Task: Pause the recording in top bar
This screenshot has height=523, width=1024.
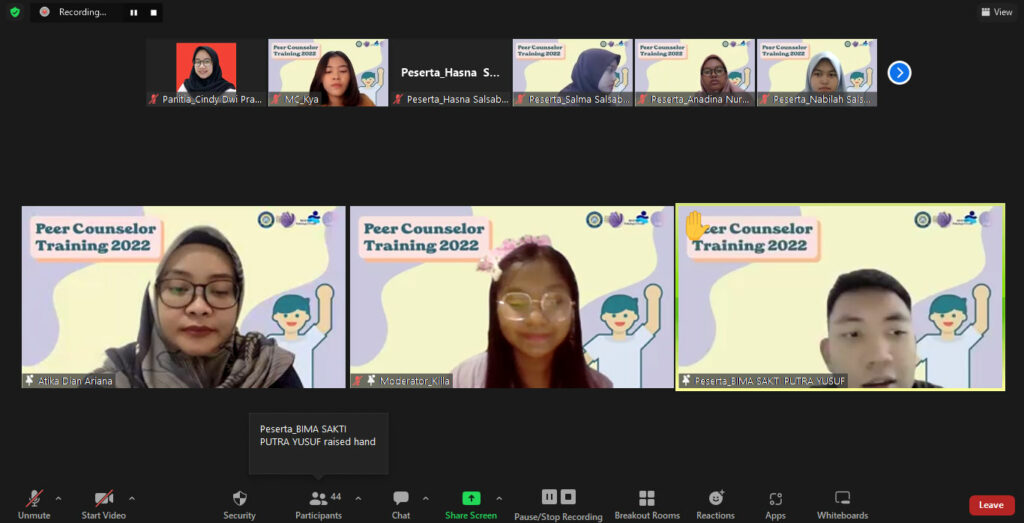Action: click(x=134, y=12)
